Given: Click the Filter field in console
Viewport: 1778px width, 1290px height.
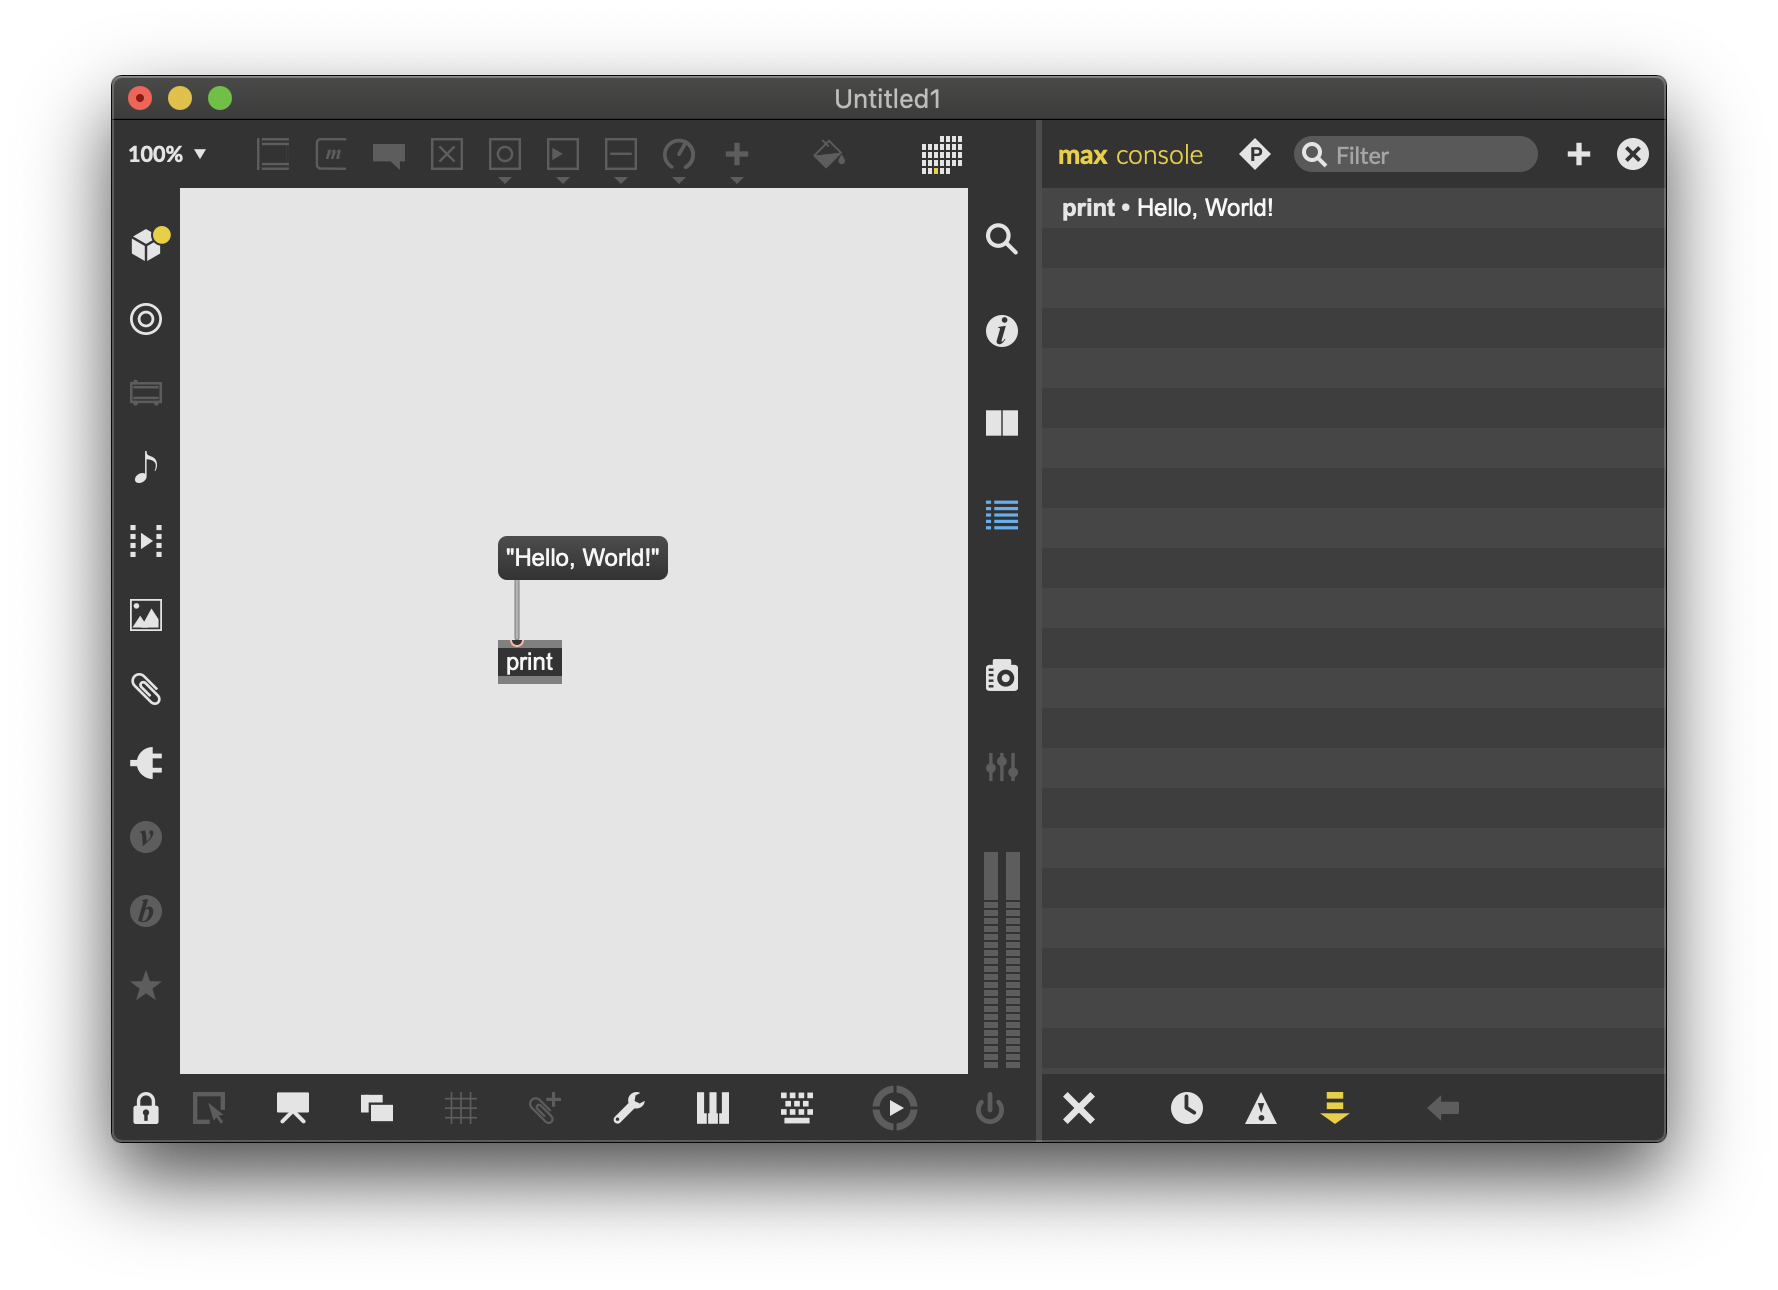Looking at the screenshot, I should click(1416, 155).
